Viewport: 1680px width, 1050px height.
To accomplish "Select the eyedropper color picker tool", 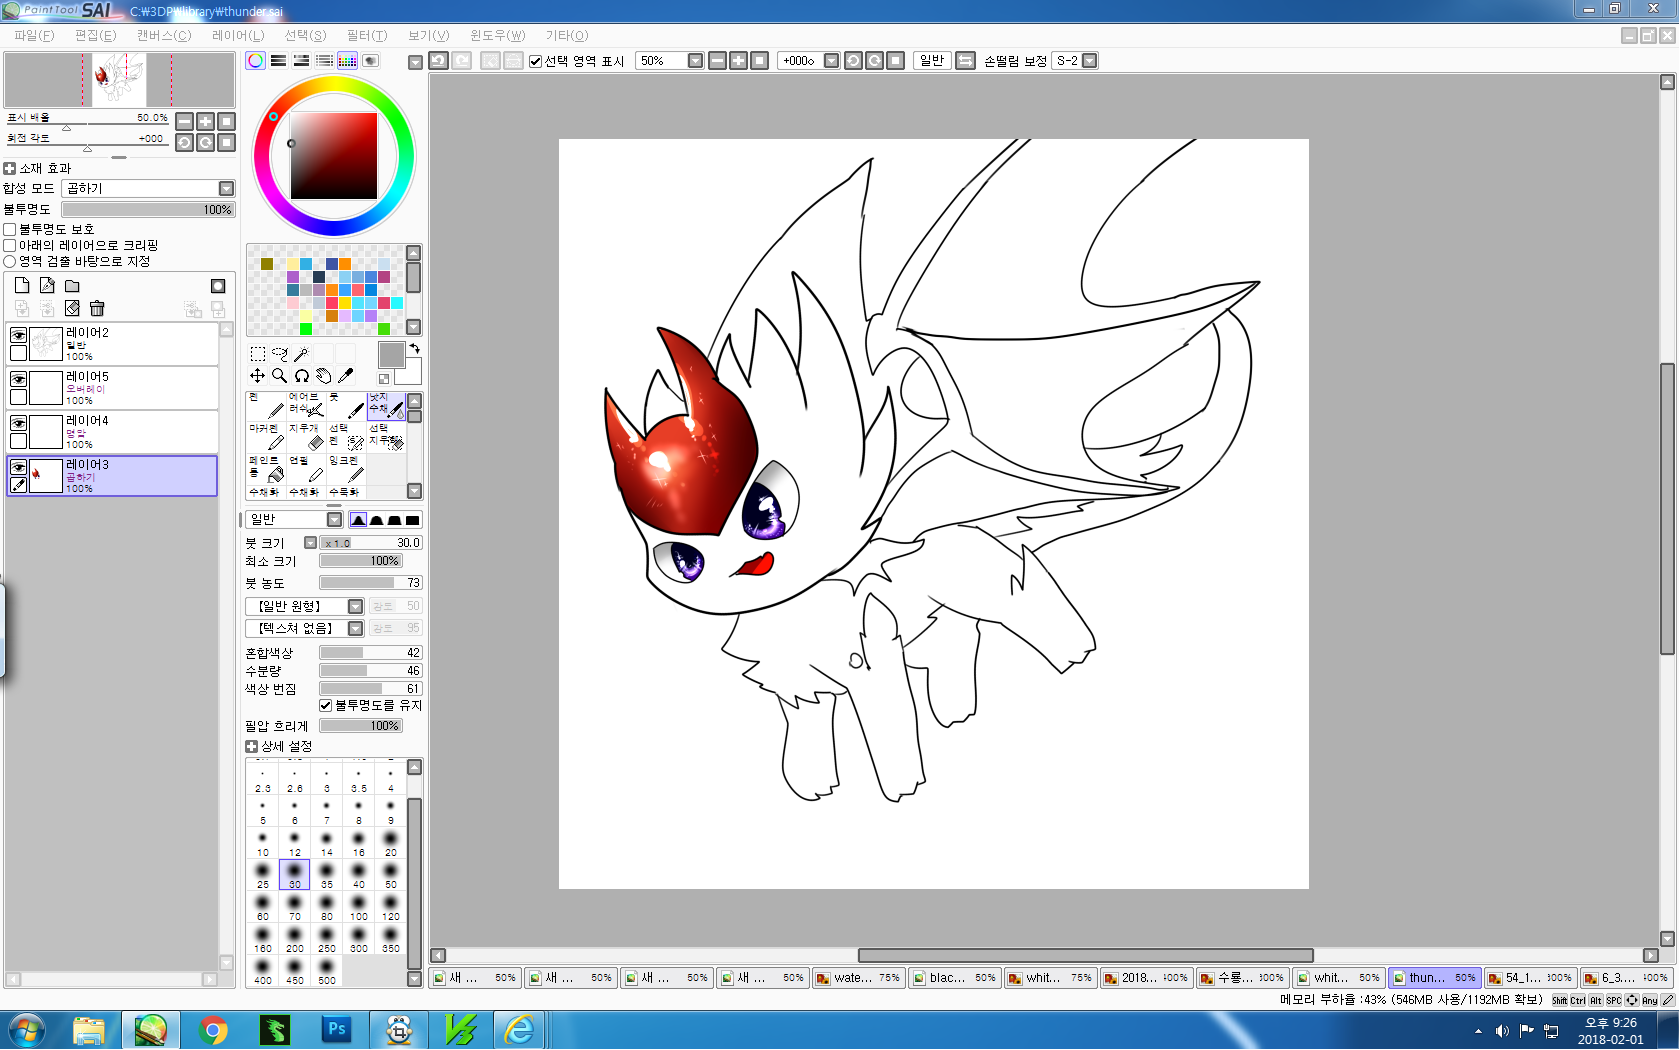I will point(345,376).
